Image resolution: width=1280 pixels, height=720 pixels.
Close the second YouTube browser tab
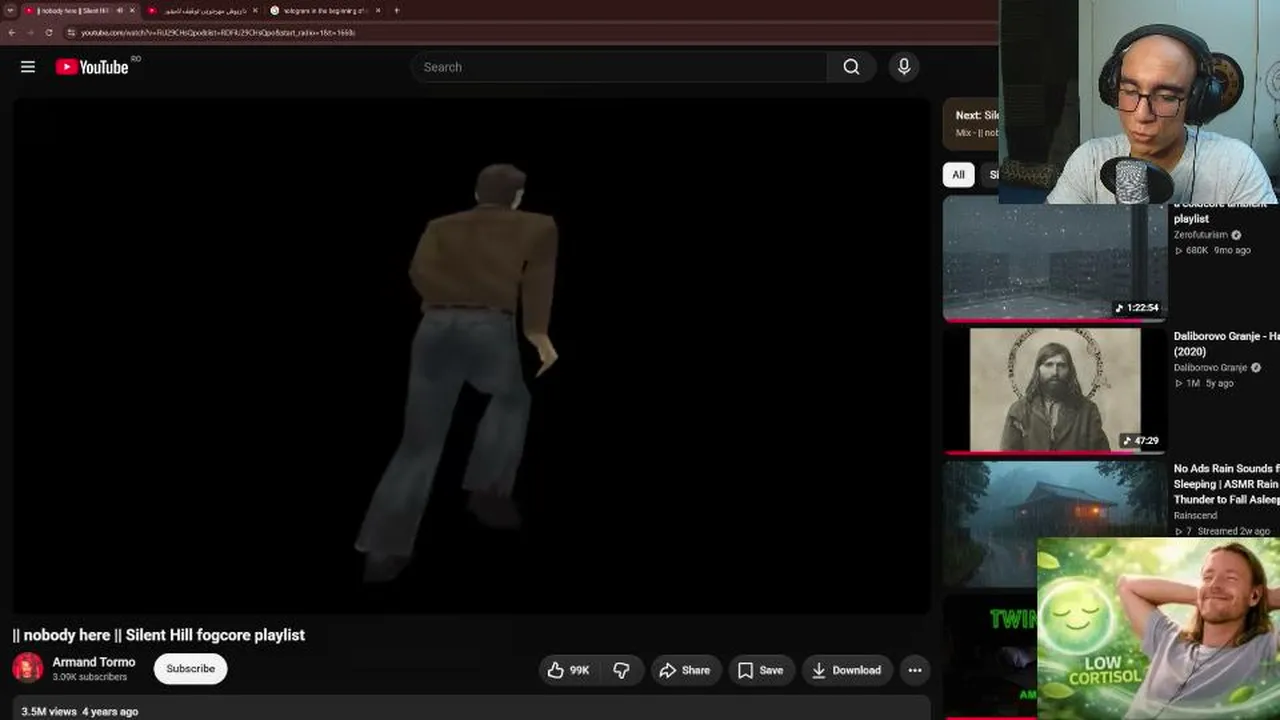tap(255, 10)
